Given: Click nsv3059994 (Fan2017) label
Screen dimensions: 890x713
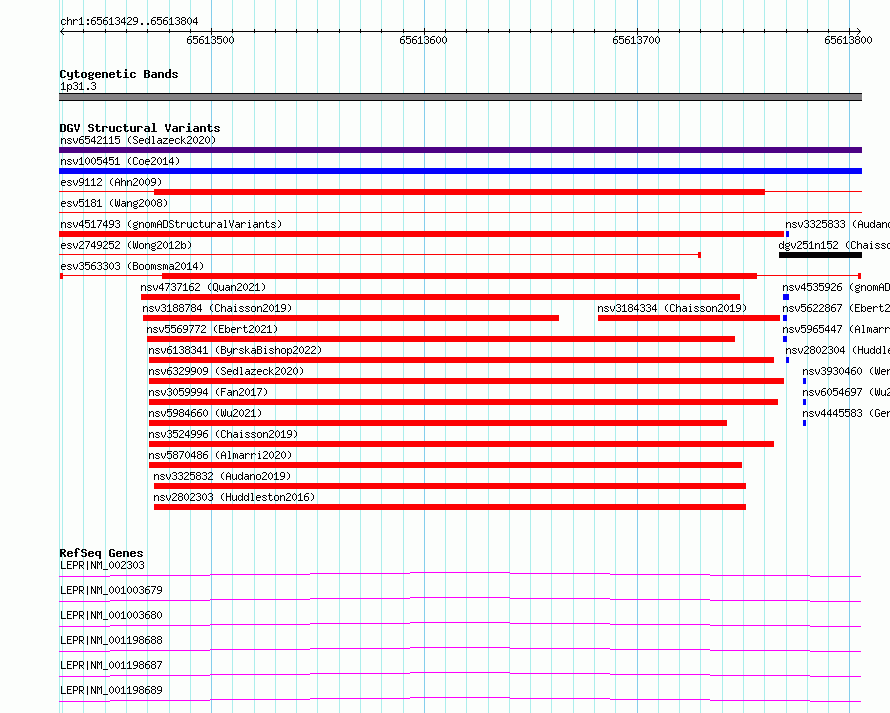Looking at the screenshot, I should click(208, 392).
